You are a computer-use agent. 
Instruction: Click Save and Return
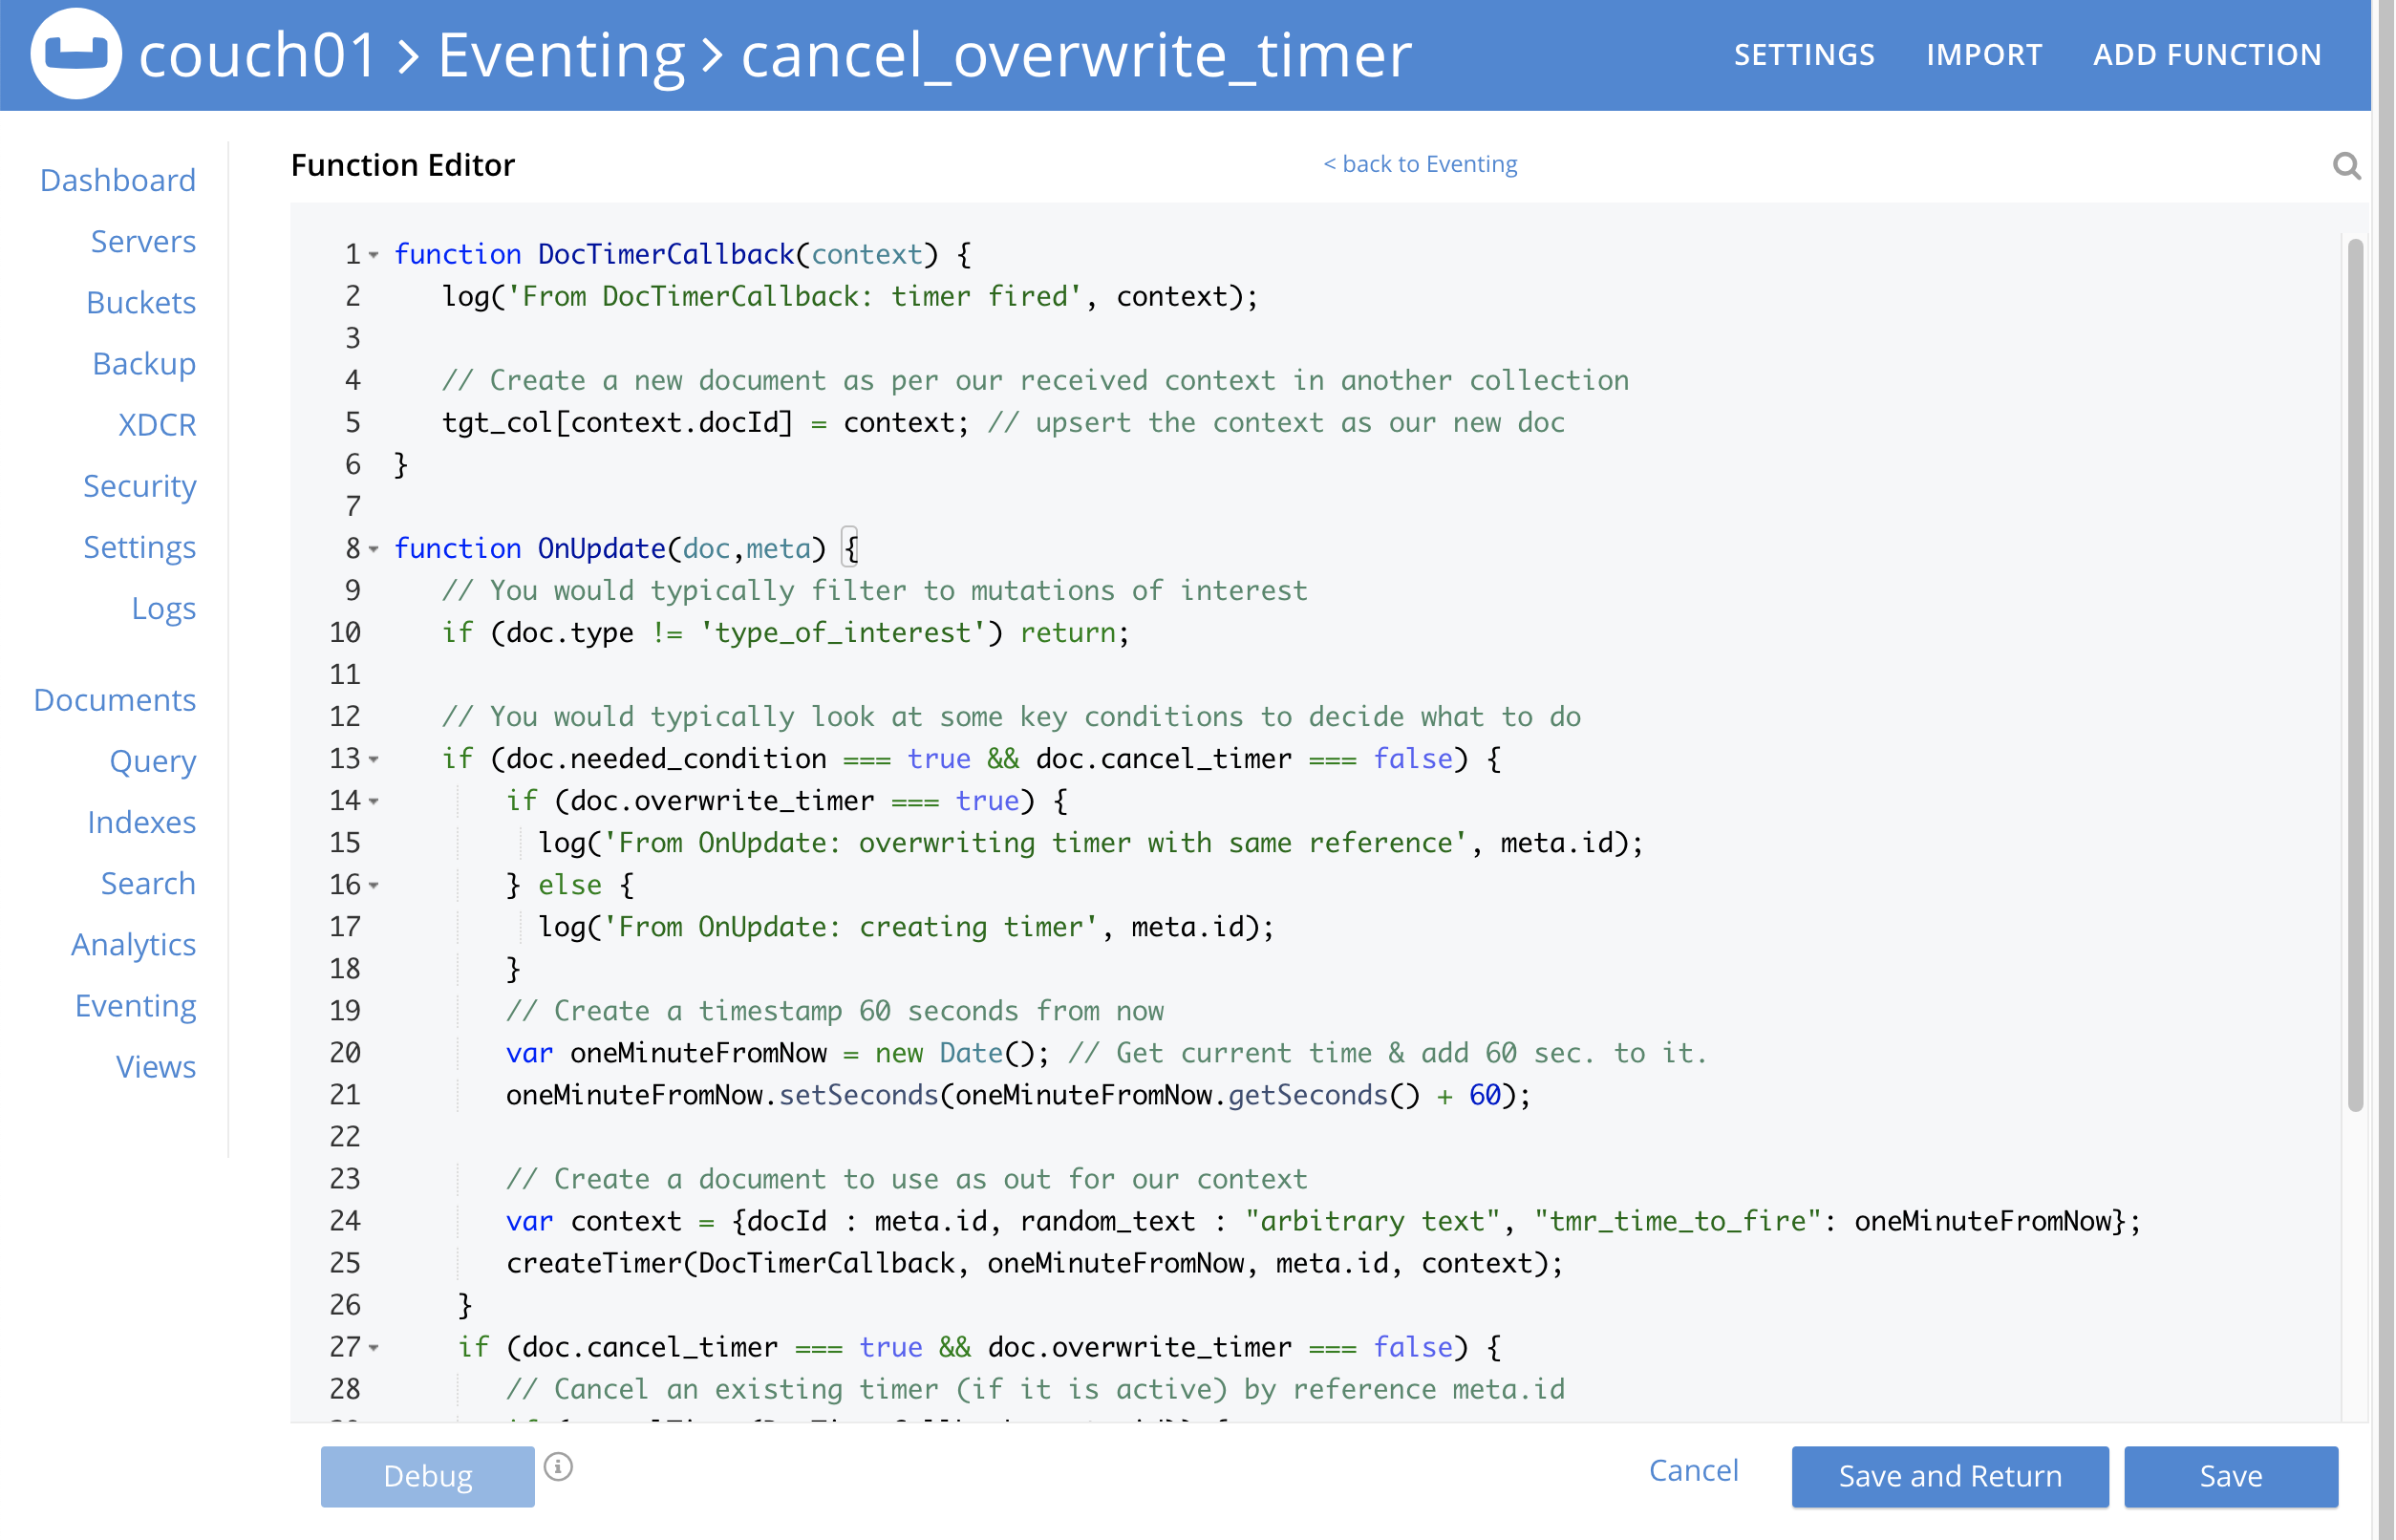coord(1948,1476)
